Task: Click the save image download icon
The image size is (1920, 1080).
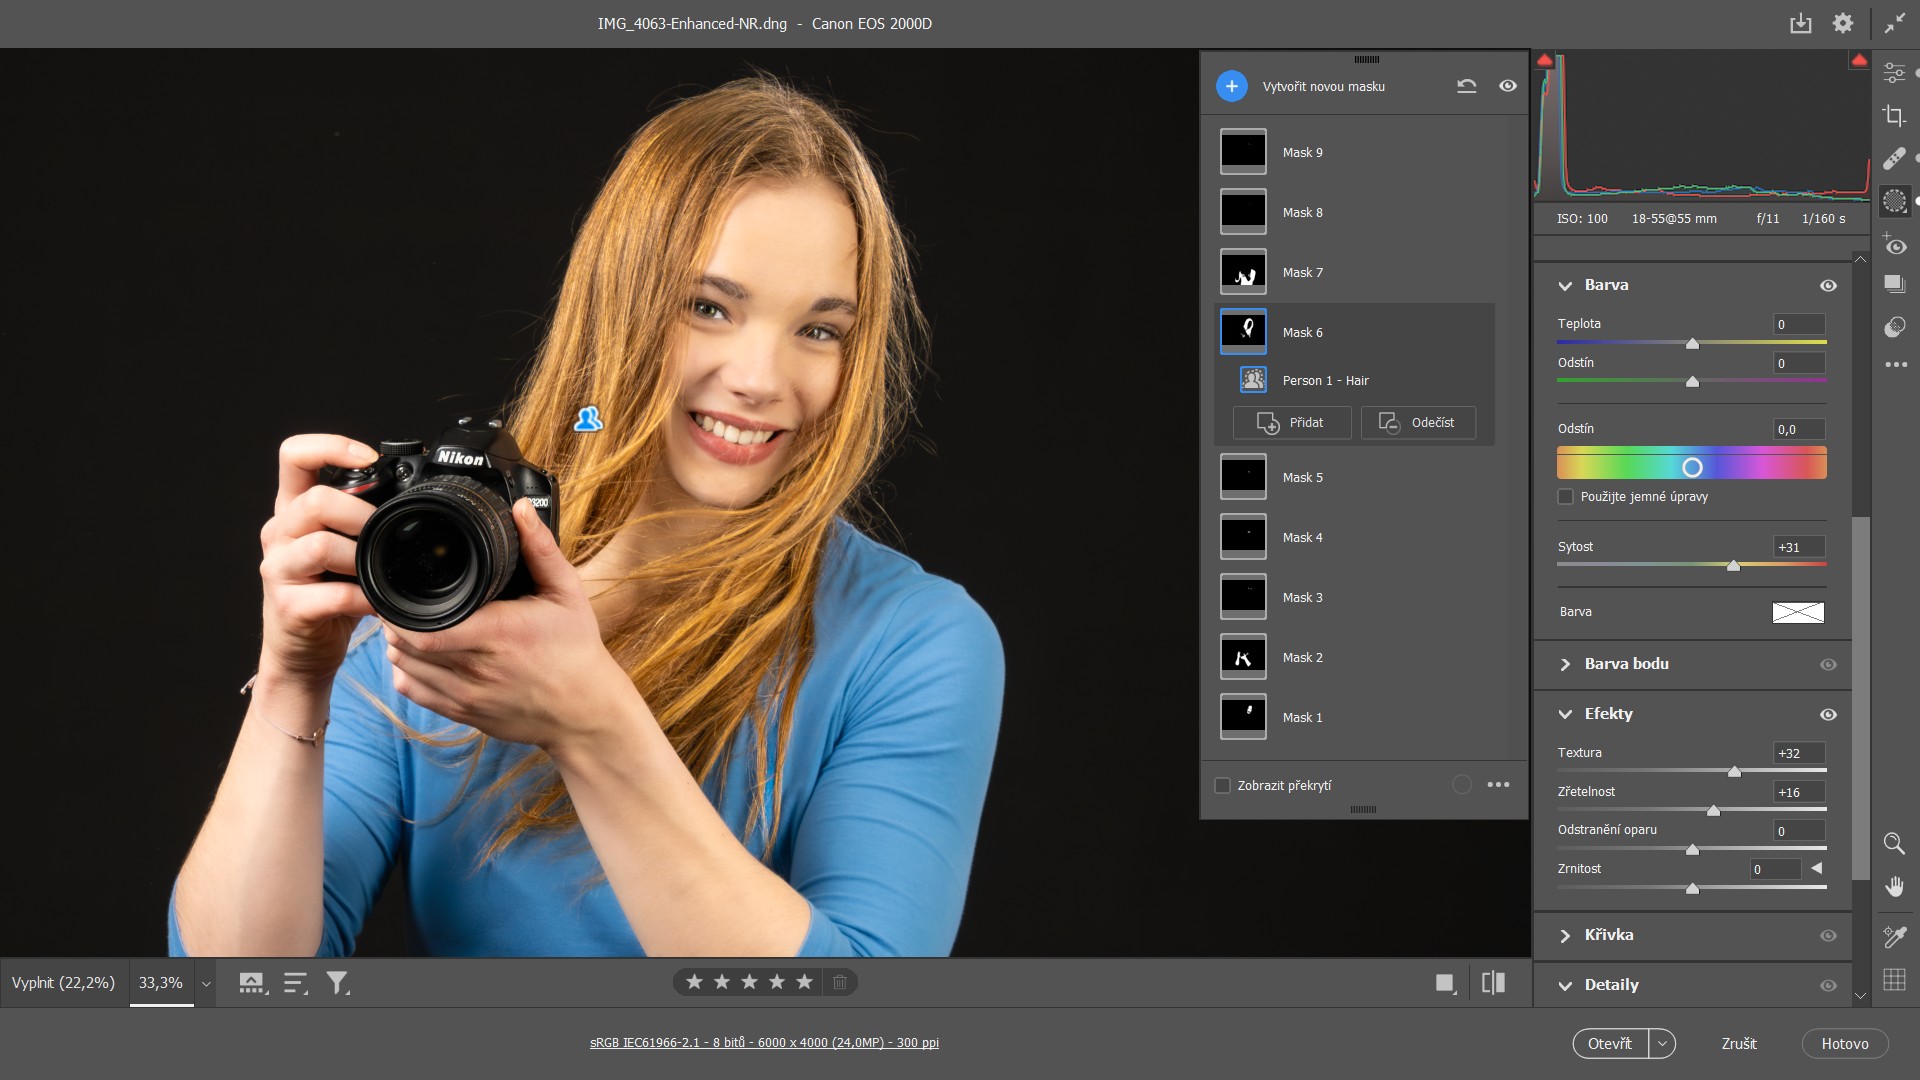Action: click(1800, 23)
